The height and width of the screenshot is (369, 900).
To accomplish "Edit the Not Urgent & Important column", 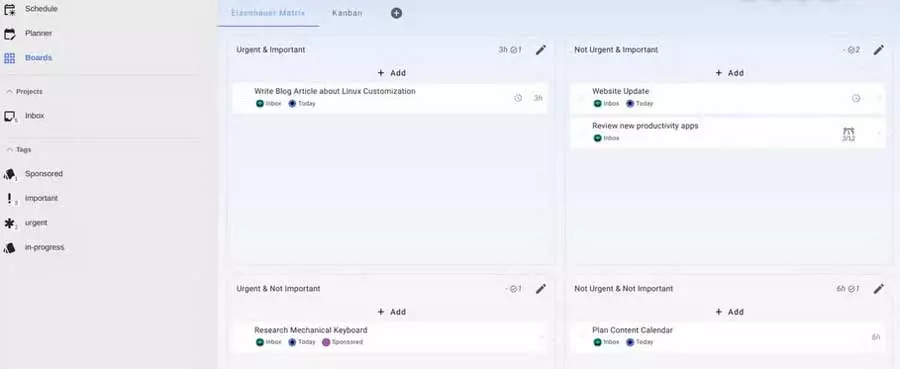I will (878, 50).
